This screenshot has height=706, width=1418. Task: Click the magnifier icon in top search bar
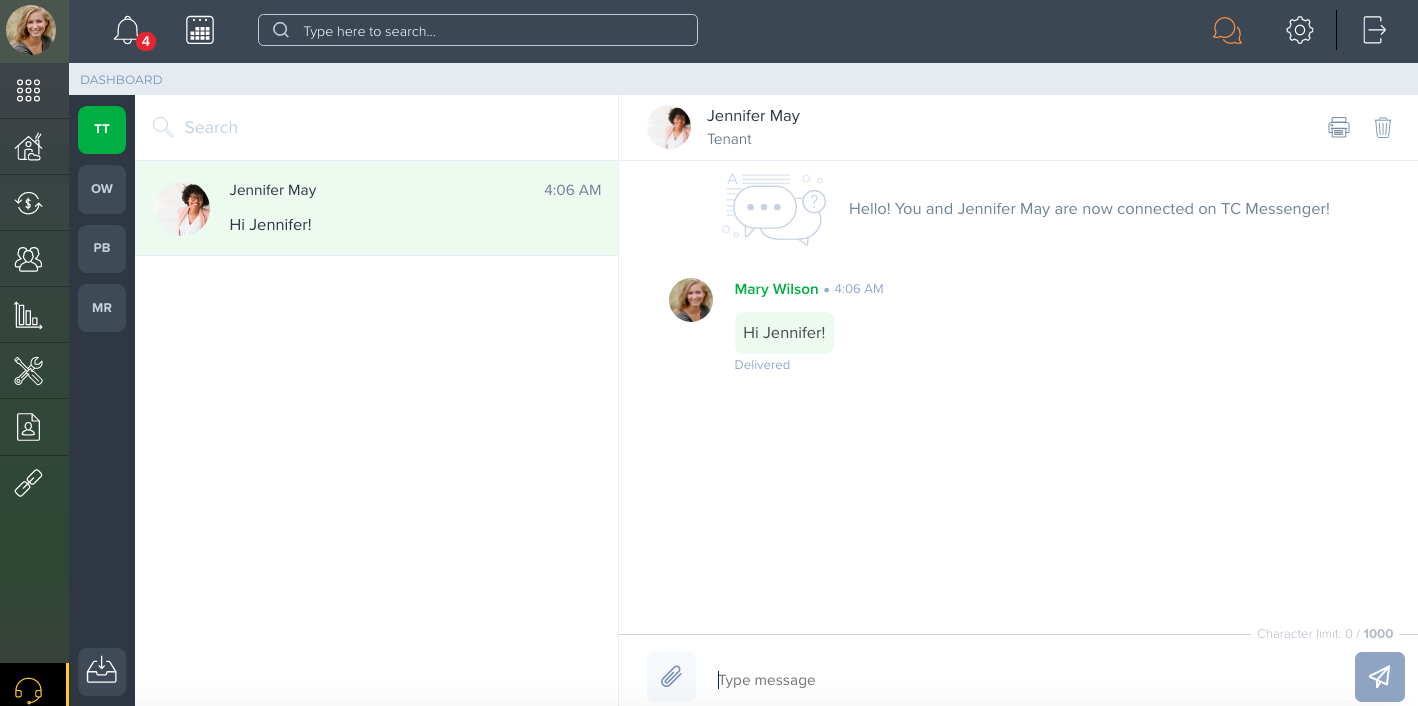[x=281, y=30]
